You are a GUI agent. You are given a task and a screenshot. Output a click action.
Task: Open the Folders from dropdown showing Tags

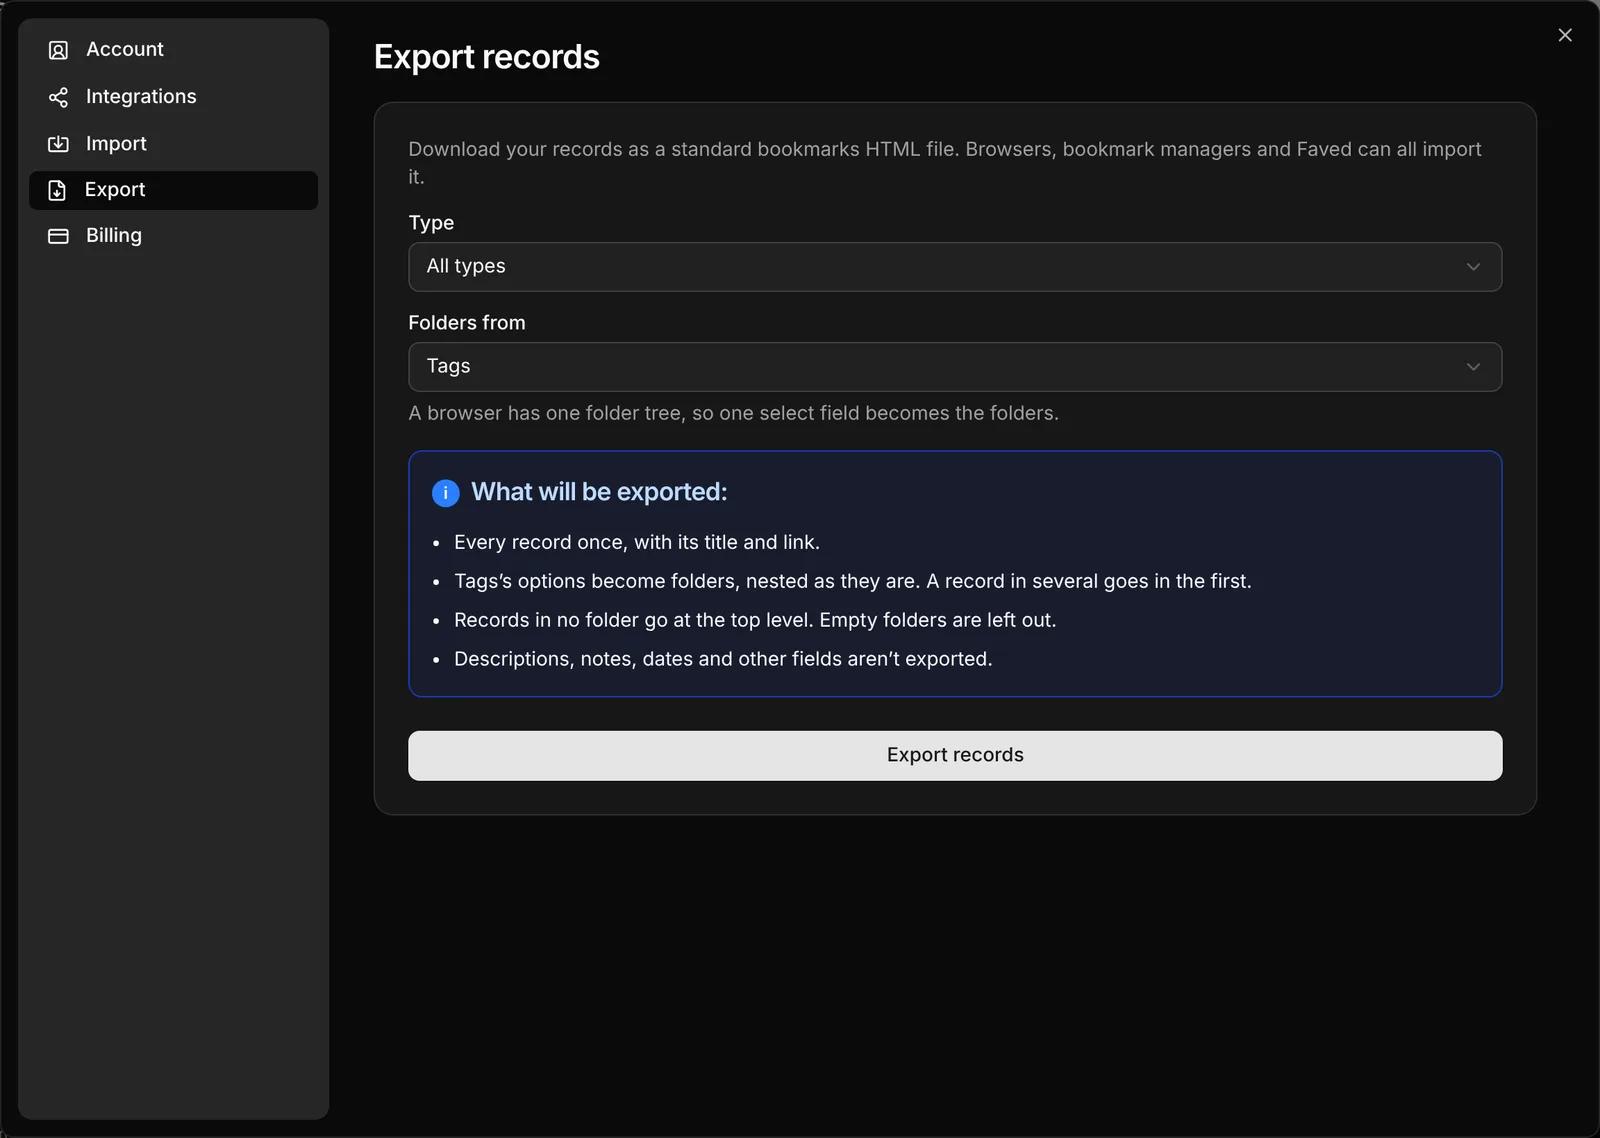click(x=955, y=367)
